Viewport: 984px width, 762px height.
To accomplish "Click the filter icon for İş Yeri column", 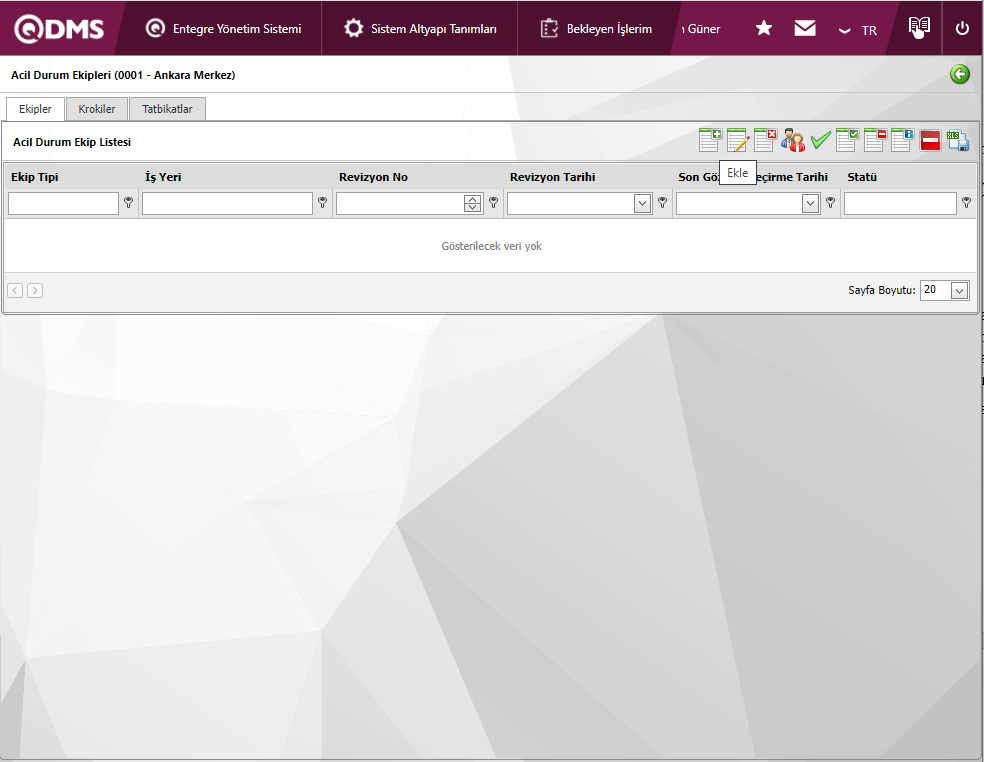I will point(323,203).
